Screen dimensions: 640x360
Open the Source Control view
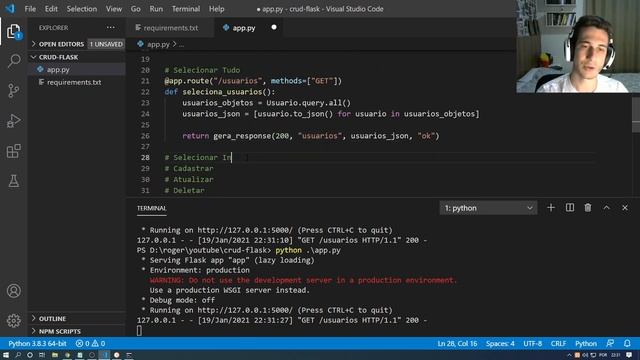click(13, 91)
